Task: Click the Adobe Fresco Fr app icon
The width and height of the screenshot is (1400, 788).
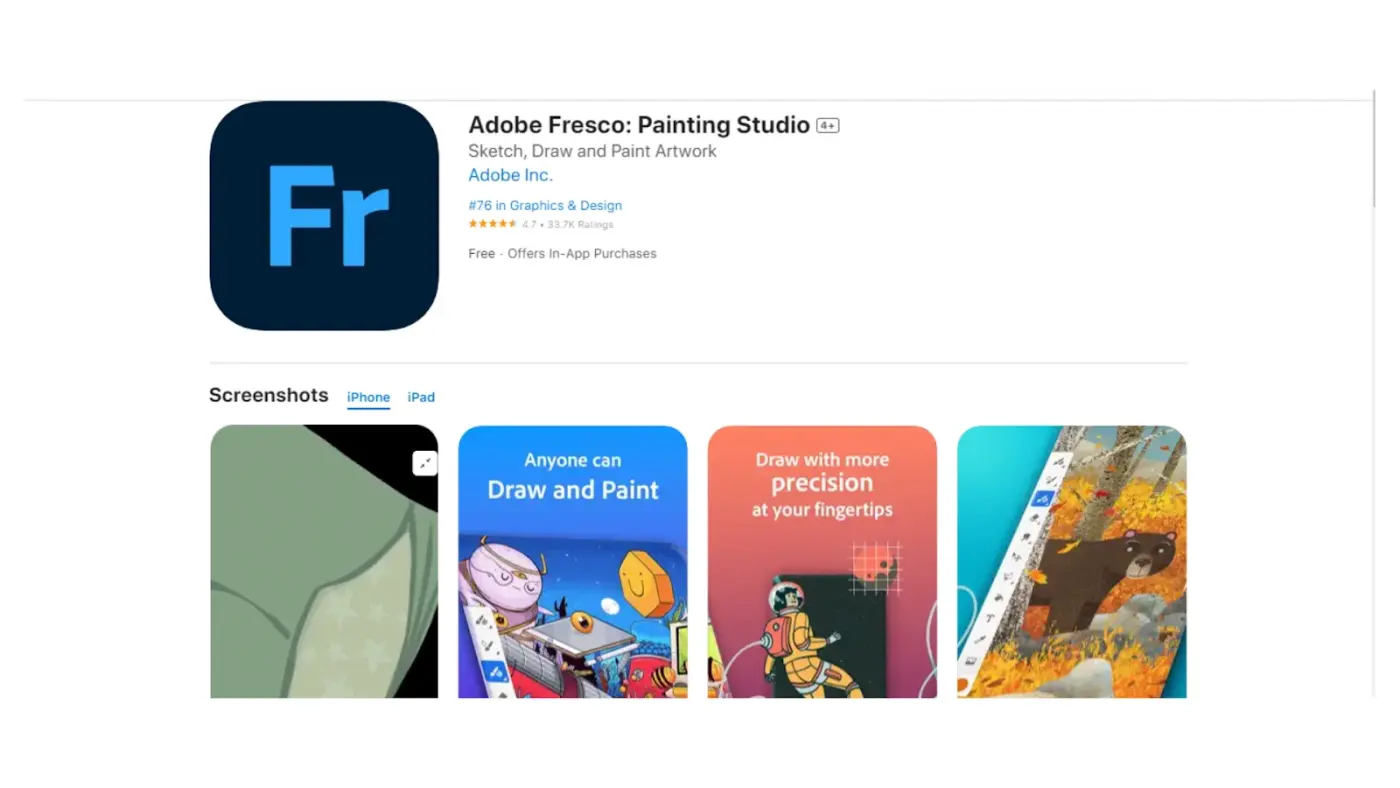Action: [x=324, y=216]
